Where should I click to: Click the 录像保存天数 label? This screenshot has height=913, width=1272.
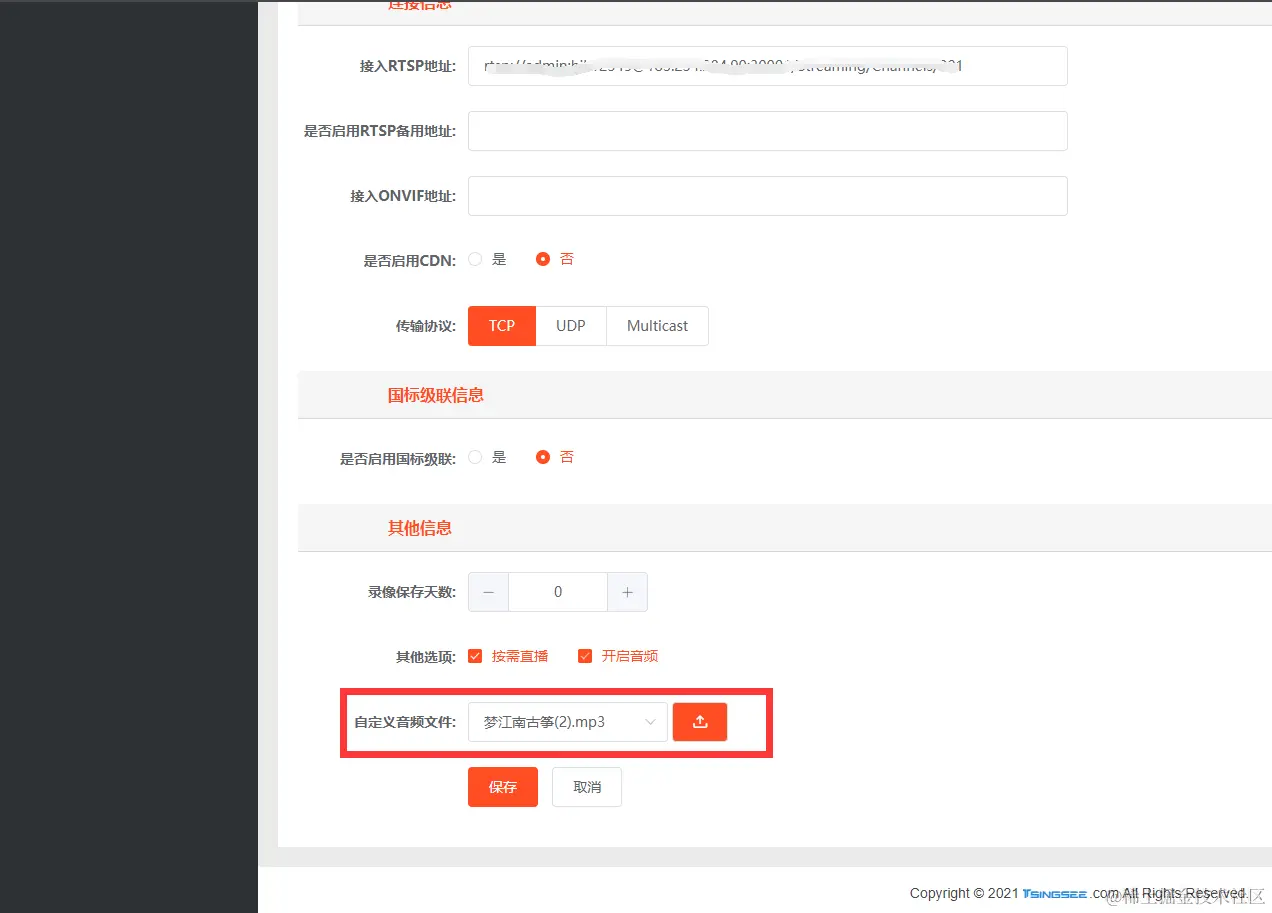point(412,592)
